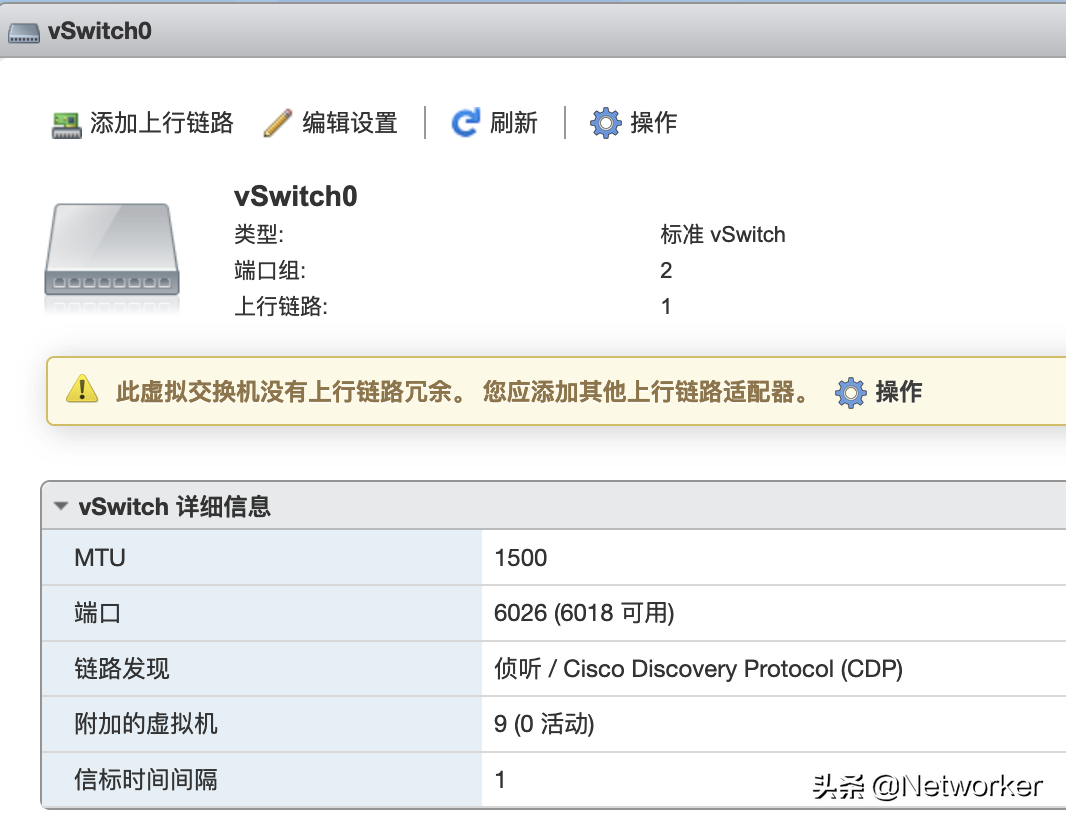
Task: Click the blue refresh arrow icon
Action: click(466, 123)
